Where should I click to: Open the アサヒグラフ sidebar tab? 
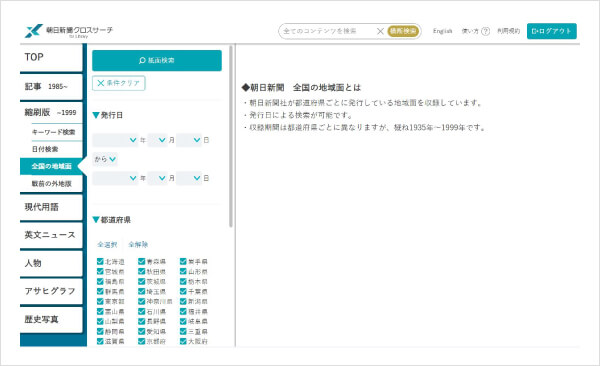[x=51, y=291]
